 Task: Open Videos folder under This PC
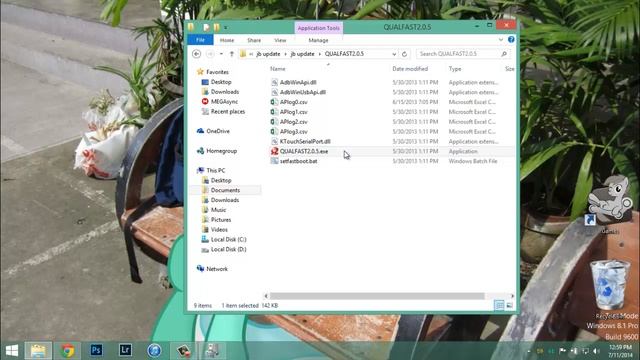tap(219, 229)
